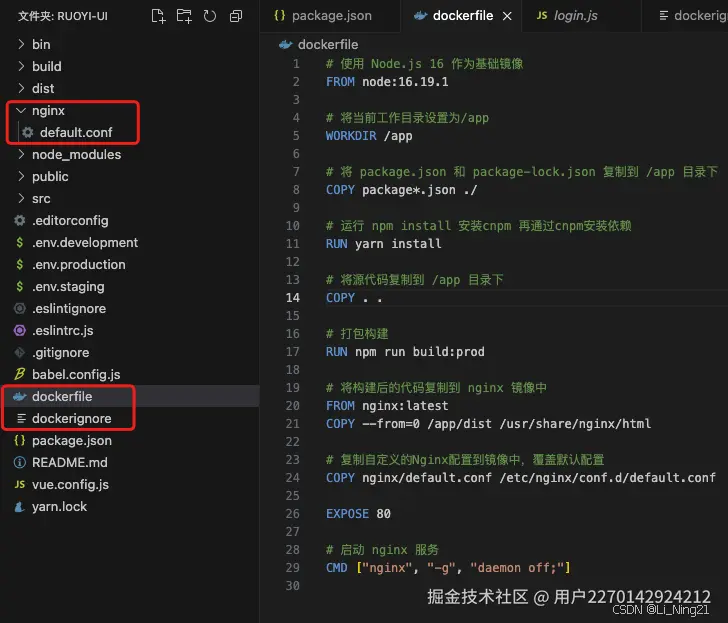728x623 pixels.
Task: Click the 'RUN npm run build:prod' line
Action: pos(405,352)
